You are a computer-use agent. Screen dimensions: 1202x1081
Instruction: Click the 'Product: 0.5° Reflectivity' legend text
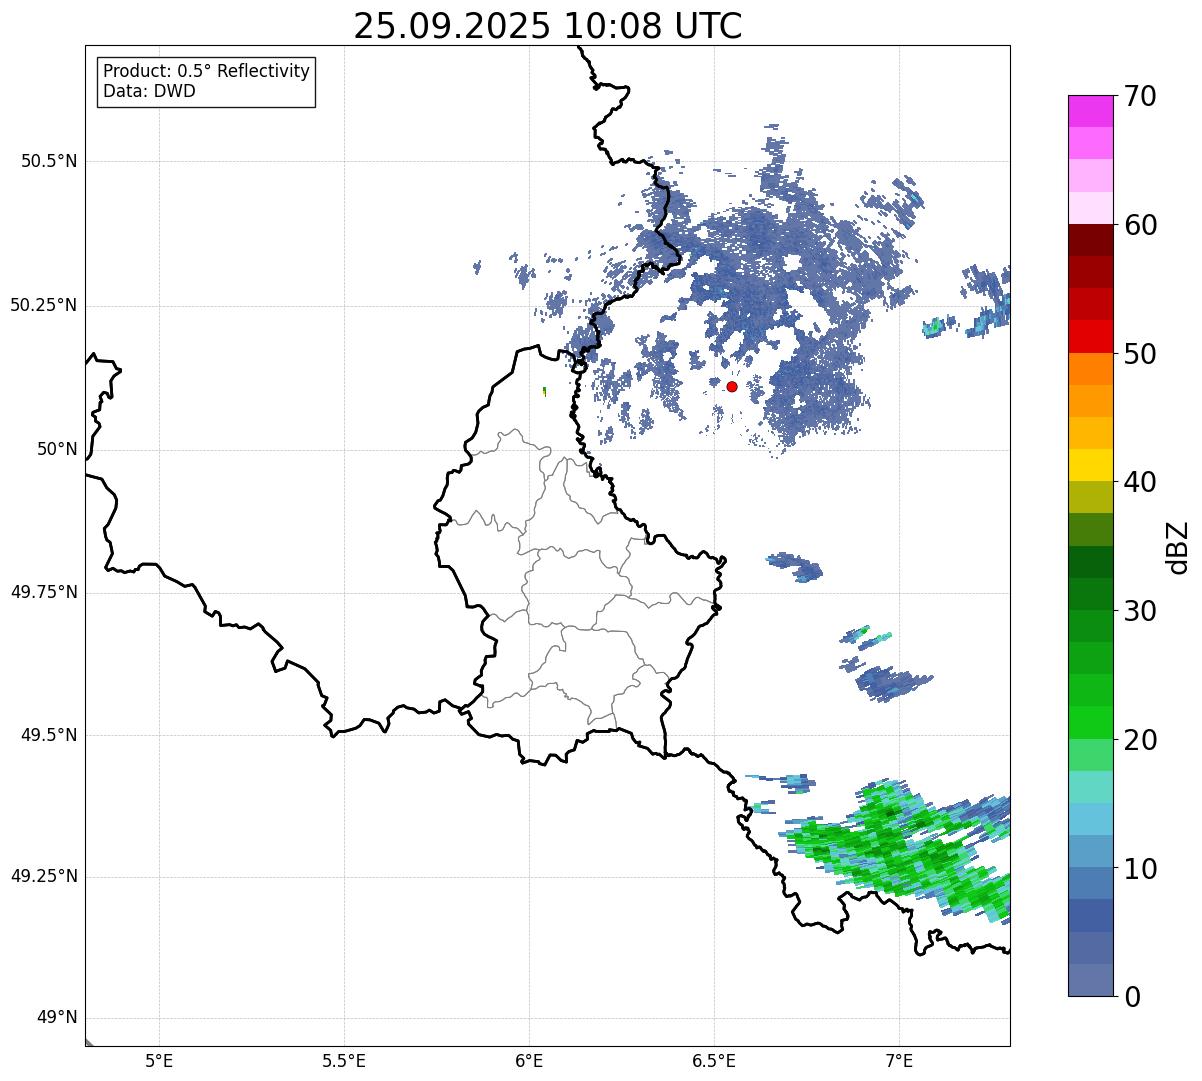tap(206, 72)
